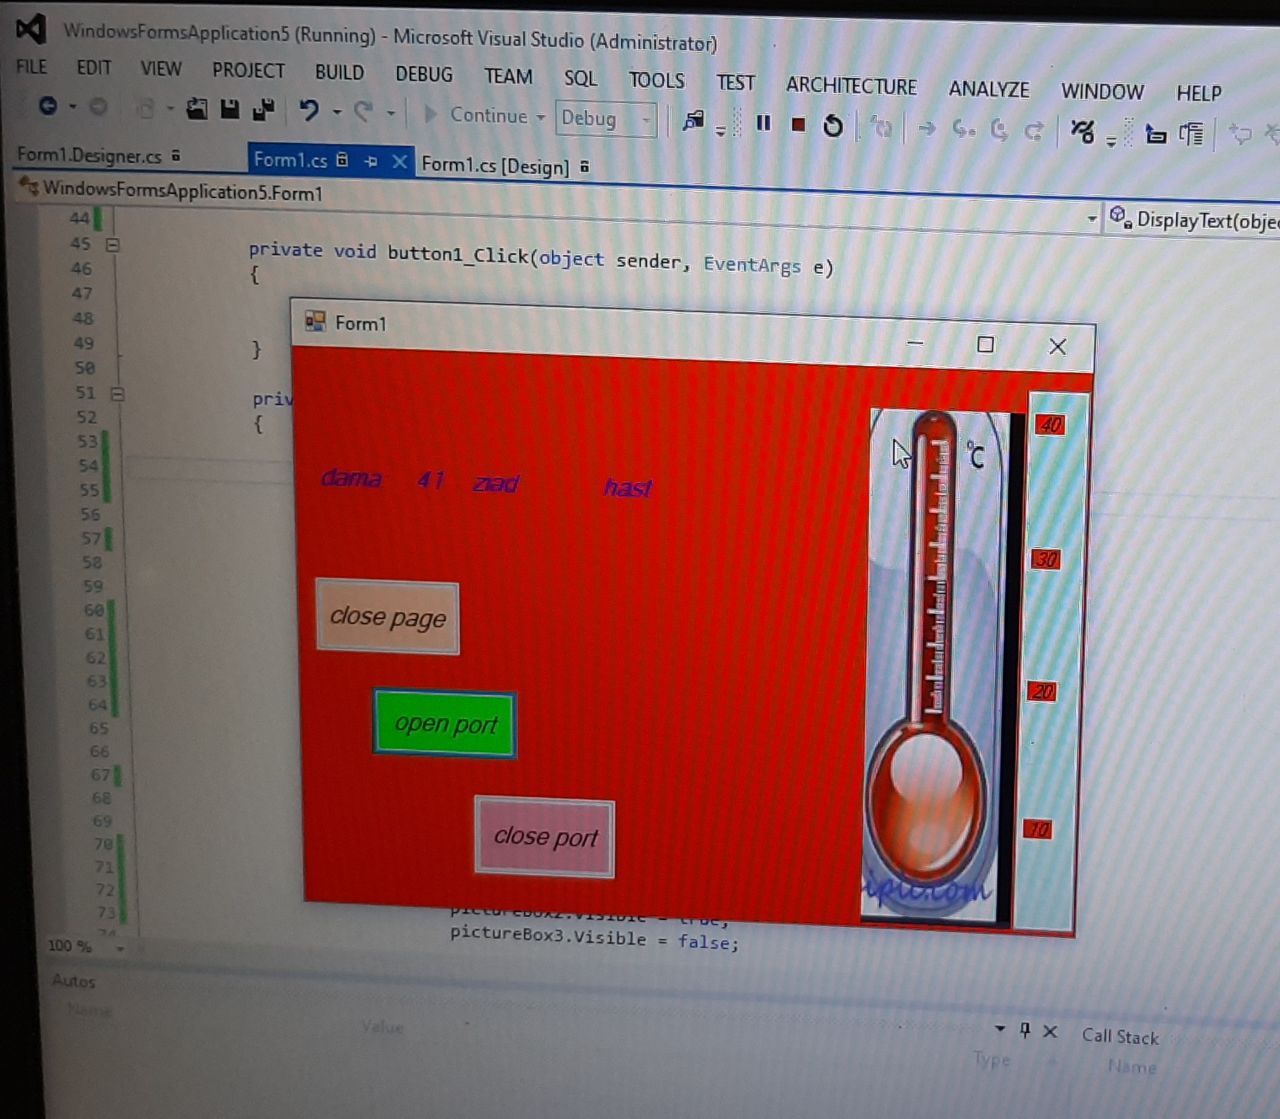The image size is (1280, 1119).
Task: Open the TEAM menu
Action: tap(508, 76)
